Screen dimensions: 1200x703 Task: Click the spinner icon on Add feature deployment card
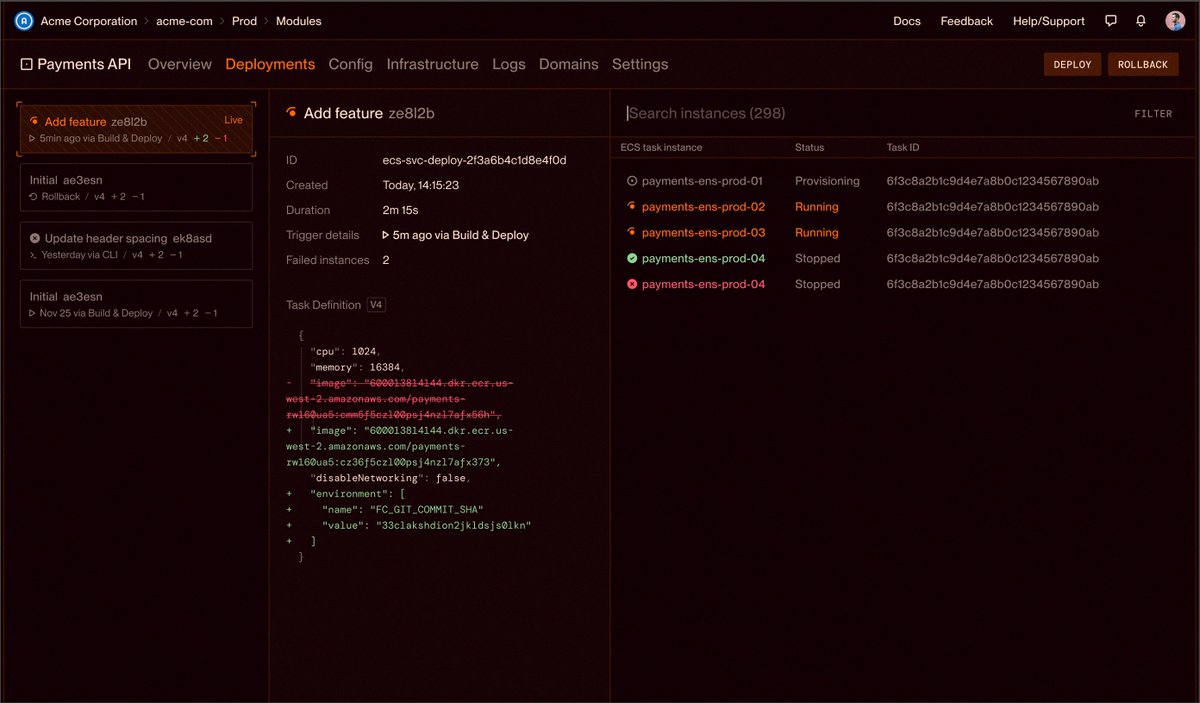pos(35,121)
